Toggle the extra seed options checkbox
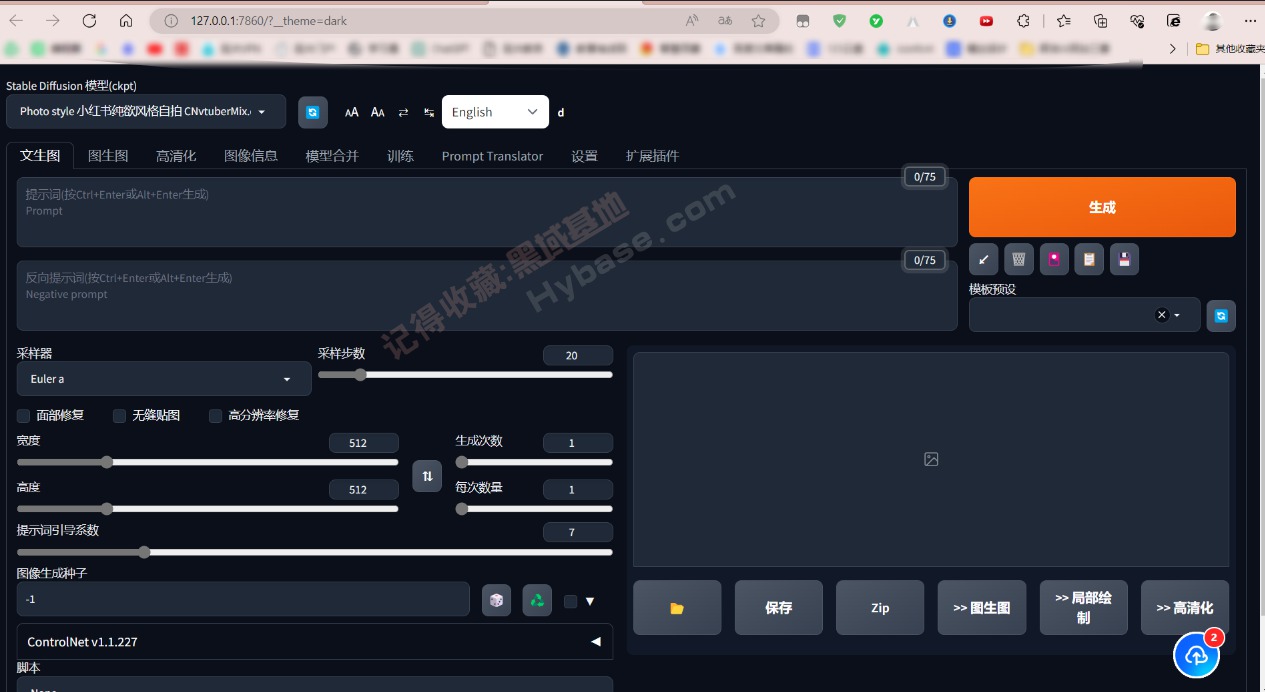 (x=571, y=601)
